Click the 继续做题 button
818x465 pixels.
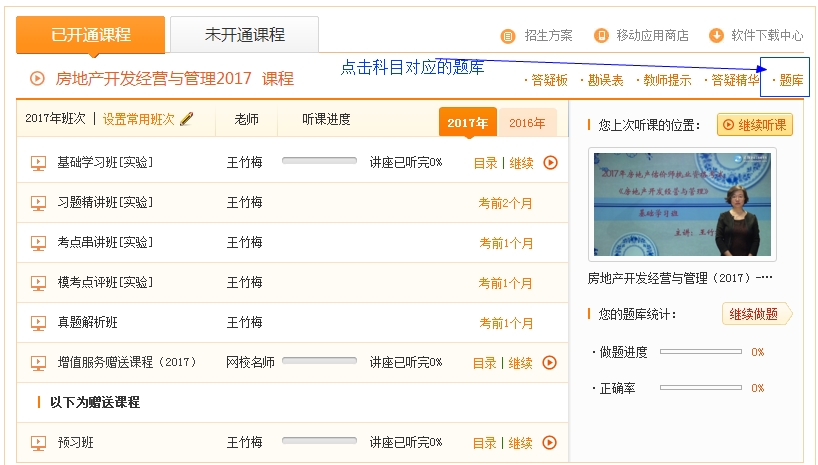[x=753, y=314]
